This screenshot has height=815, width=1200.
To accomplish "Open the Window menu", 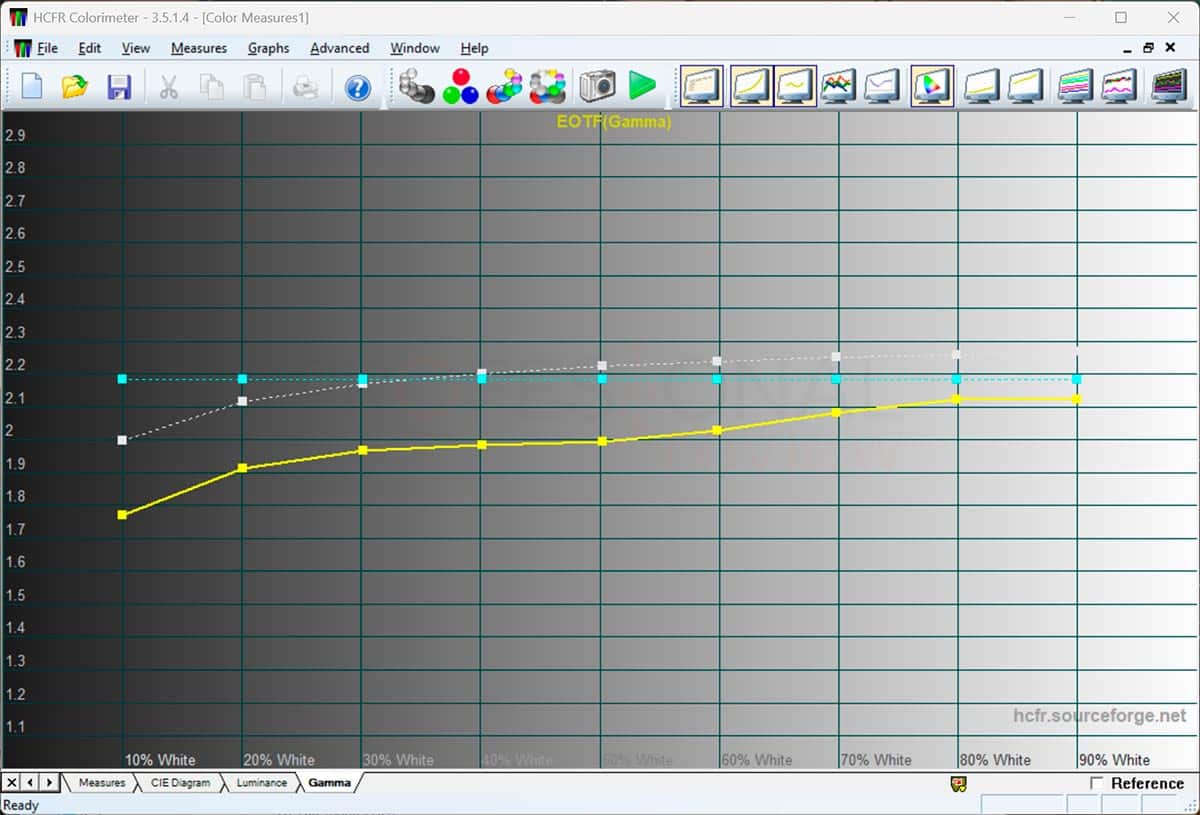I will [x=415, y=48].
